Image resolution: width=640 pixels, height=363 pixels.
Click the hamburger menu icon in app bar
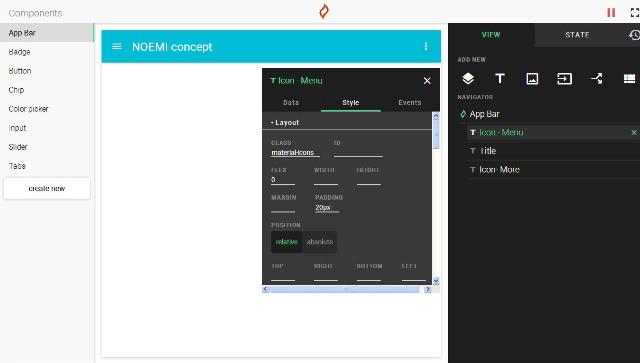coord(117,47)
